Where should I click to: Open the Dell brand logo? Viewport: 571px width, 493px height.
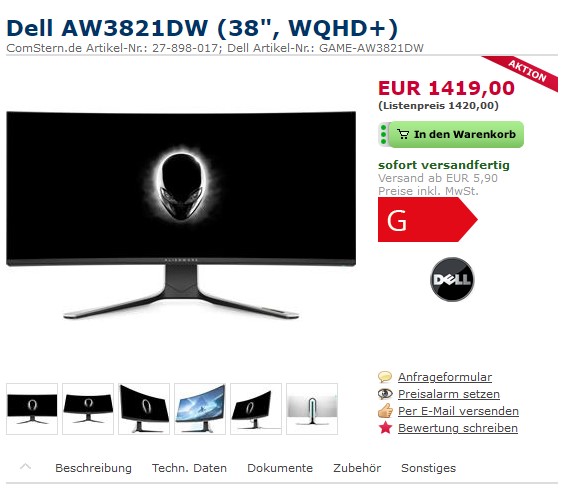point(452,279)
